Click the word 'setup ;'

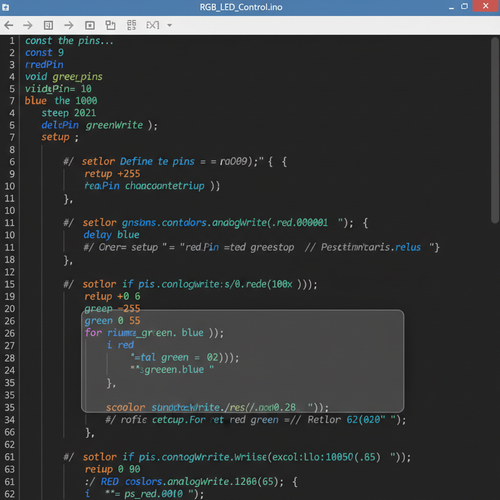click(x=60, y=137)
